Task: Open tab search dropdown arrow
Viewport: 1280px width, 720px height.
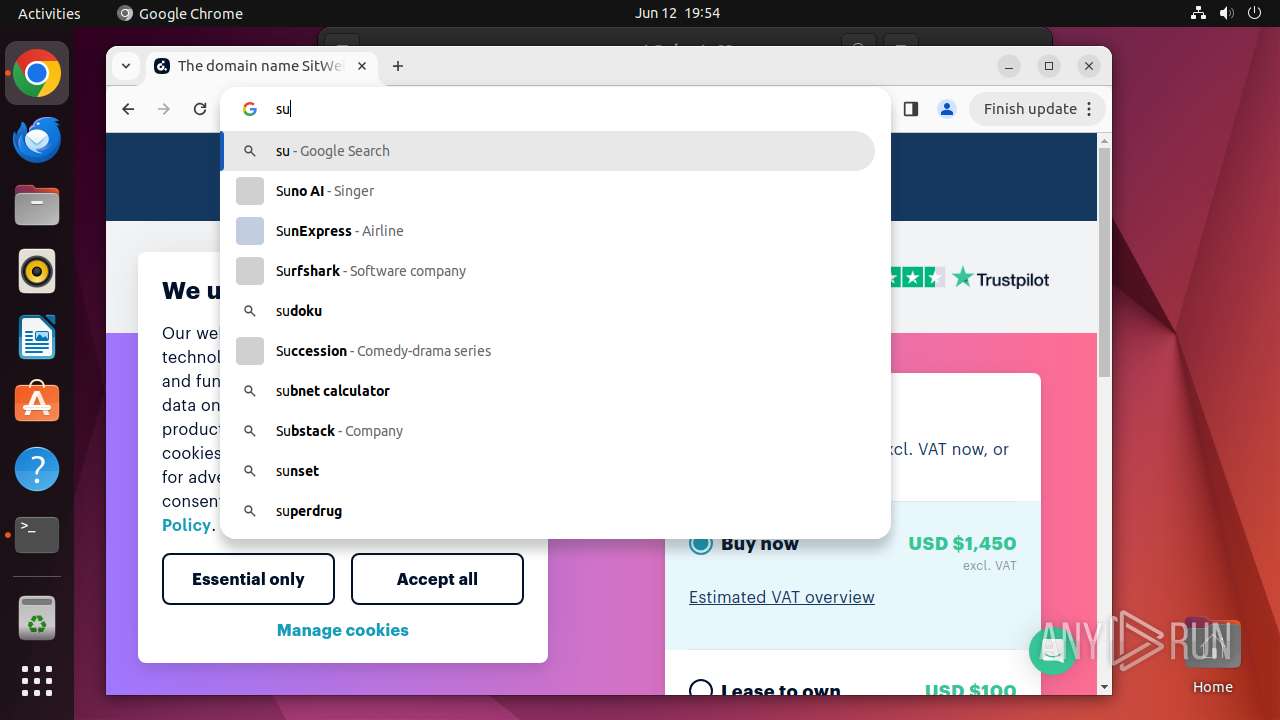Action: pyautogui.click(x=126, y=66)
